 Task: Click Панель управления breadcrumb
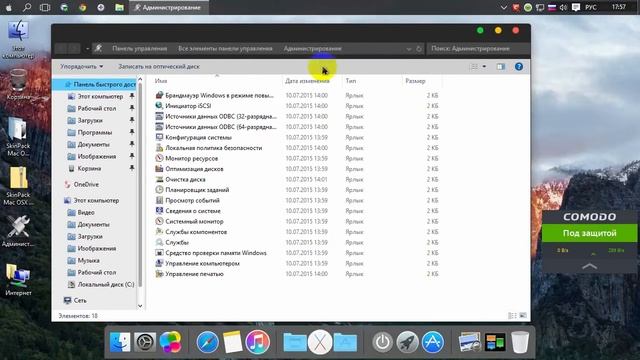pyautogui.click(x=140, y=49)
